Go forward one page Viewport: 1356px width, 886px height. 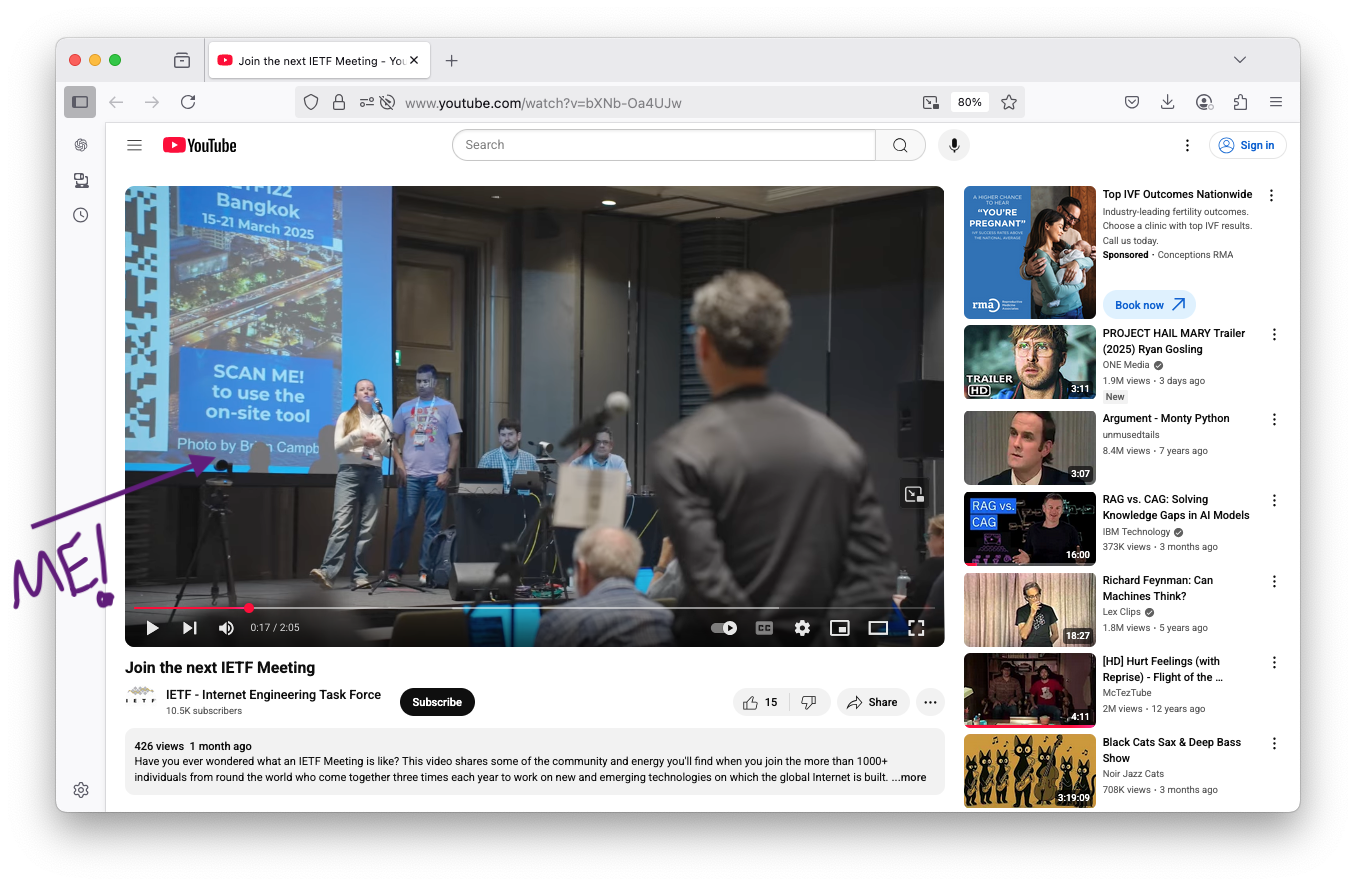pyautogui.click(x=152, y=102)
